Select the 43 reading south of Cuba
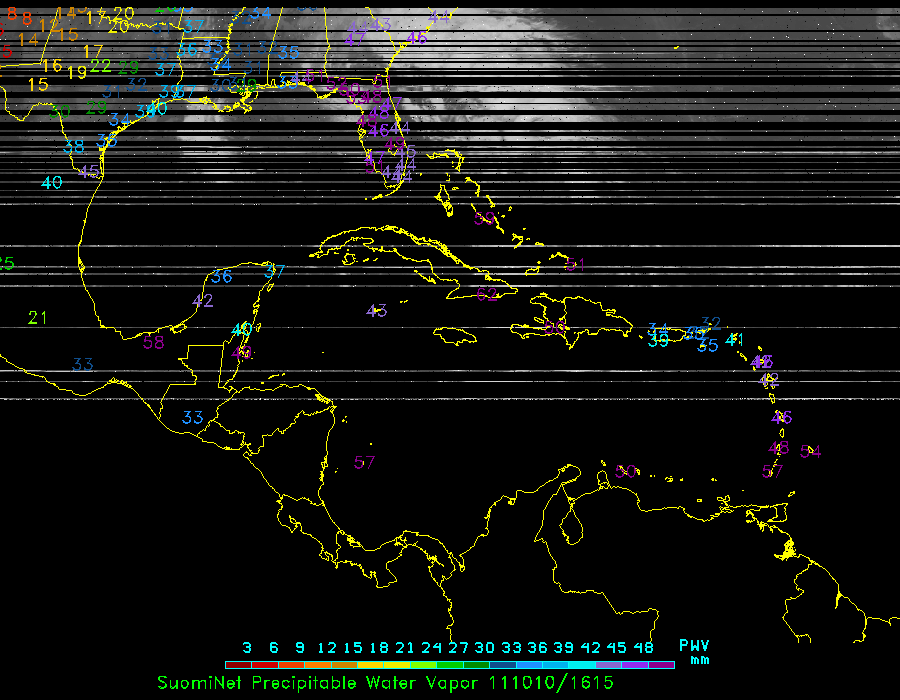The height and width of the screenshot is (700, 900). click(377, 311)
